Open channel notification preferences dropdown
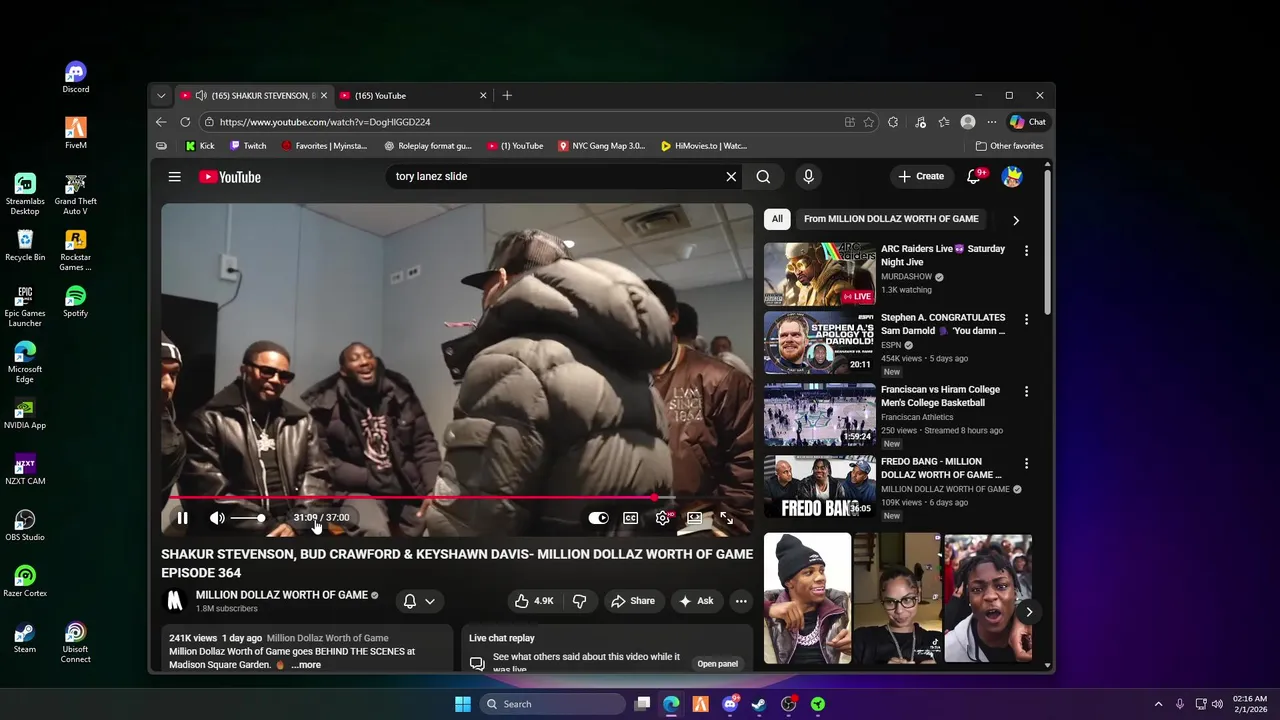Screen dimensions: 1280x720 click(x=419, y=601)
